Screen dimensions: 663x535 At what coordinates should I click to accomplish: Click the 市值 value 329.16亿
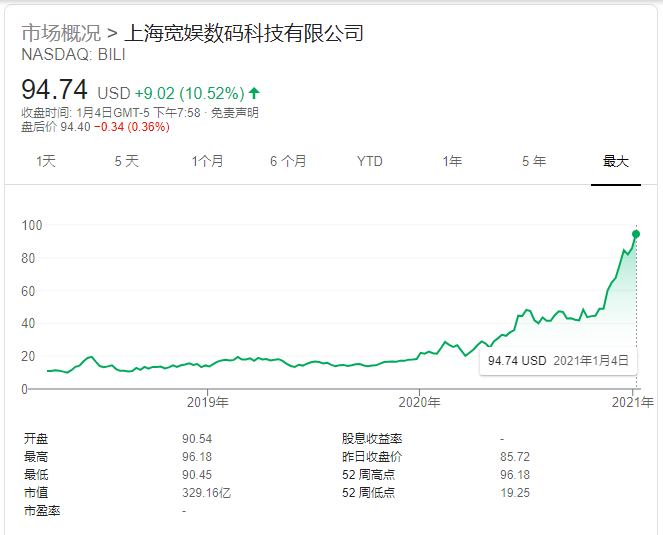click(206, 493)
